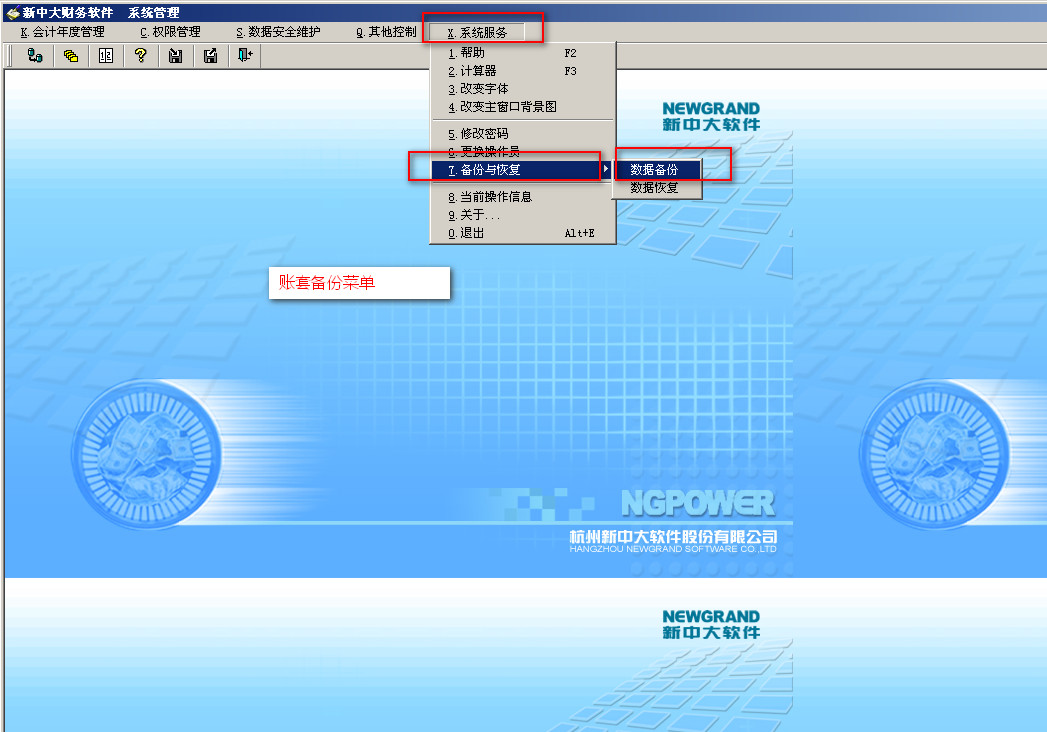Open the 数据安全维护 menu
Image resolution: width=1047 pixels, height=732 pixels.
(x=278, y=32)
